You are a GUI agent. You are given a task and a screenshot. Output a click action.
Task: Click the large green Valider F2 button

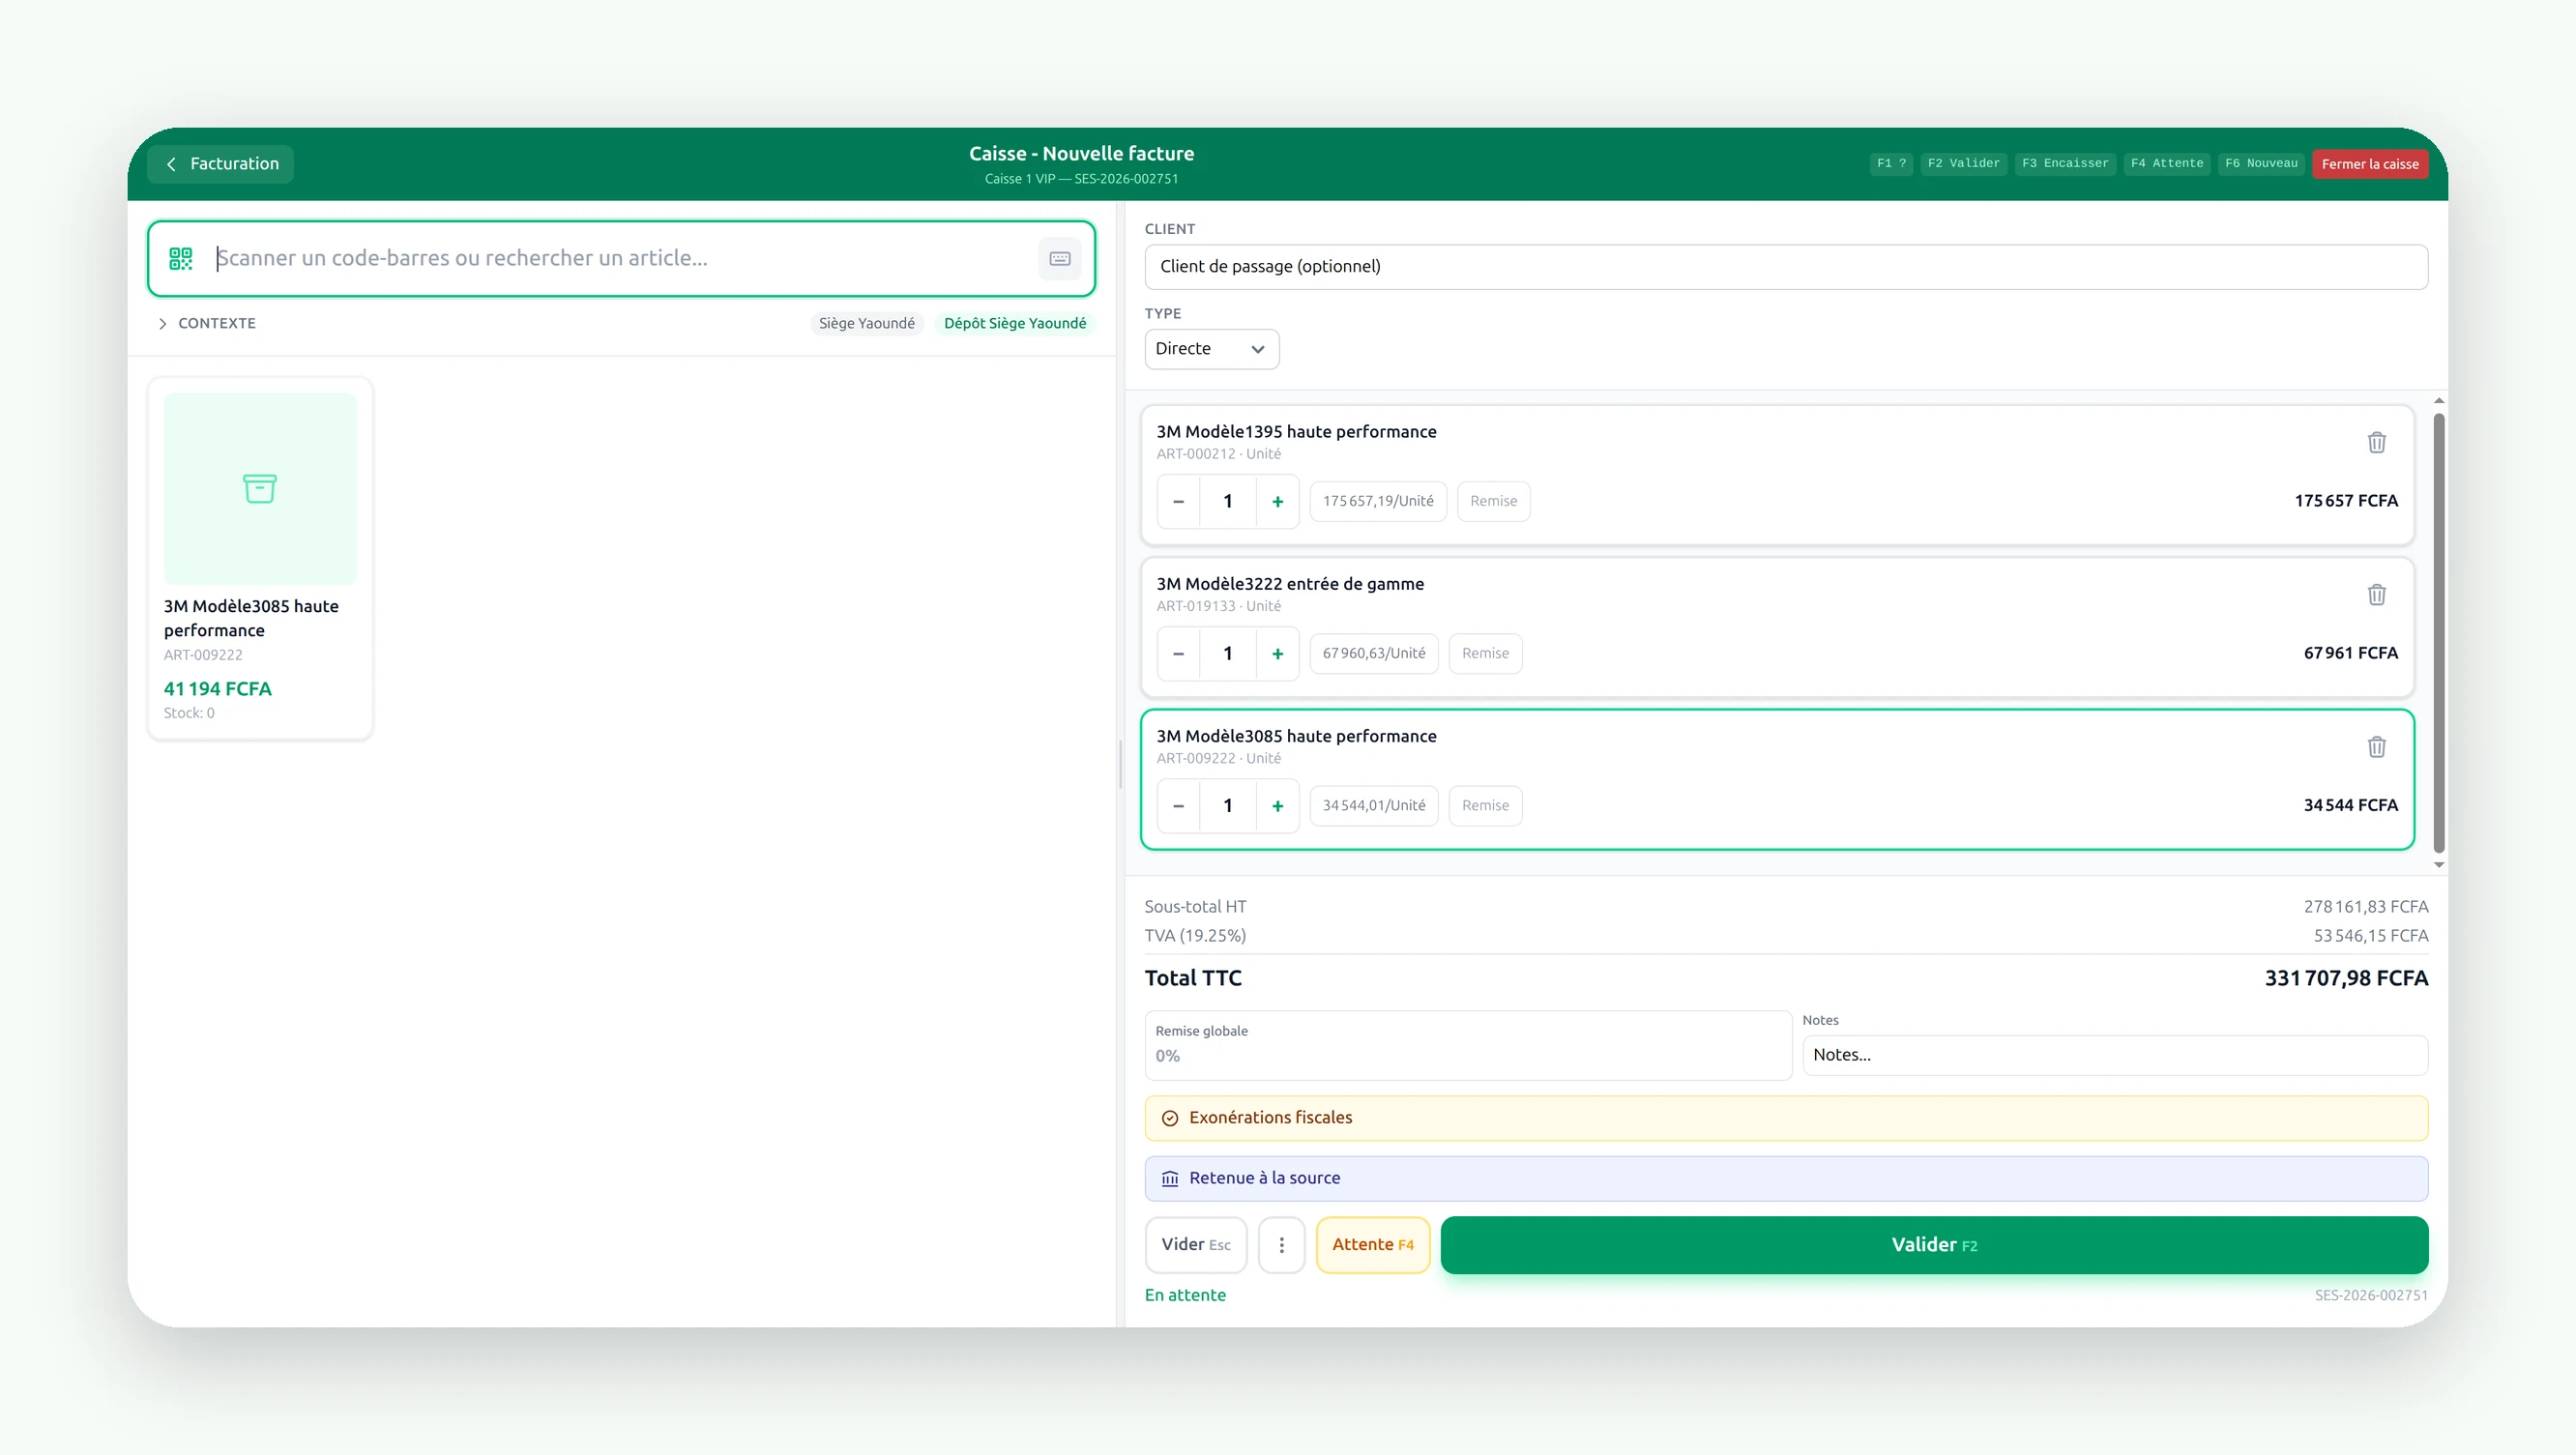(1934, 1245)
